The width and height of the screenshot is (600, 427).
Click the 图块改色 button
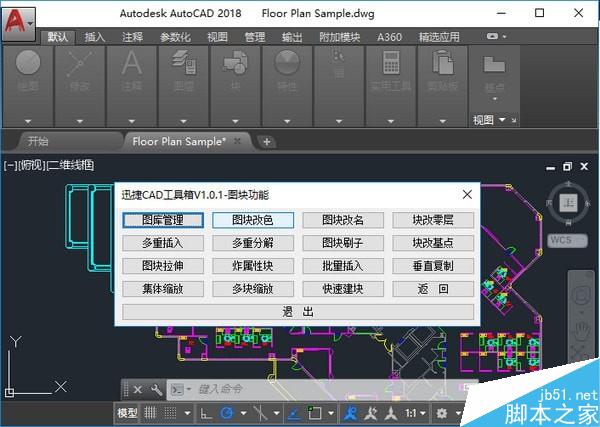[253, 220]
